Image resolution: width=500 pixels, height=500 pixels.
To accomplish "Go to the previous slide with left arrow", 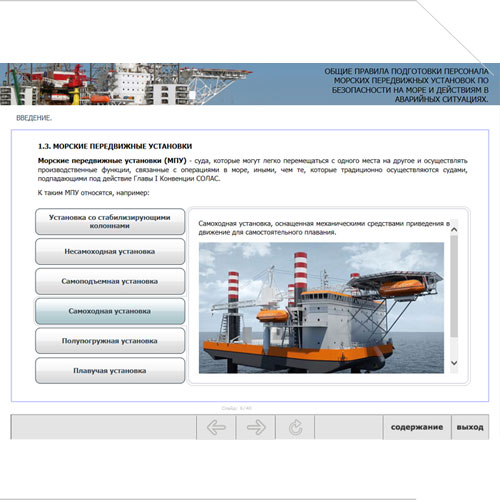I will tap(216, 427).
